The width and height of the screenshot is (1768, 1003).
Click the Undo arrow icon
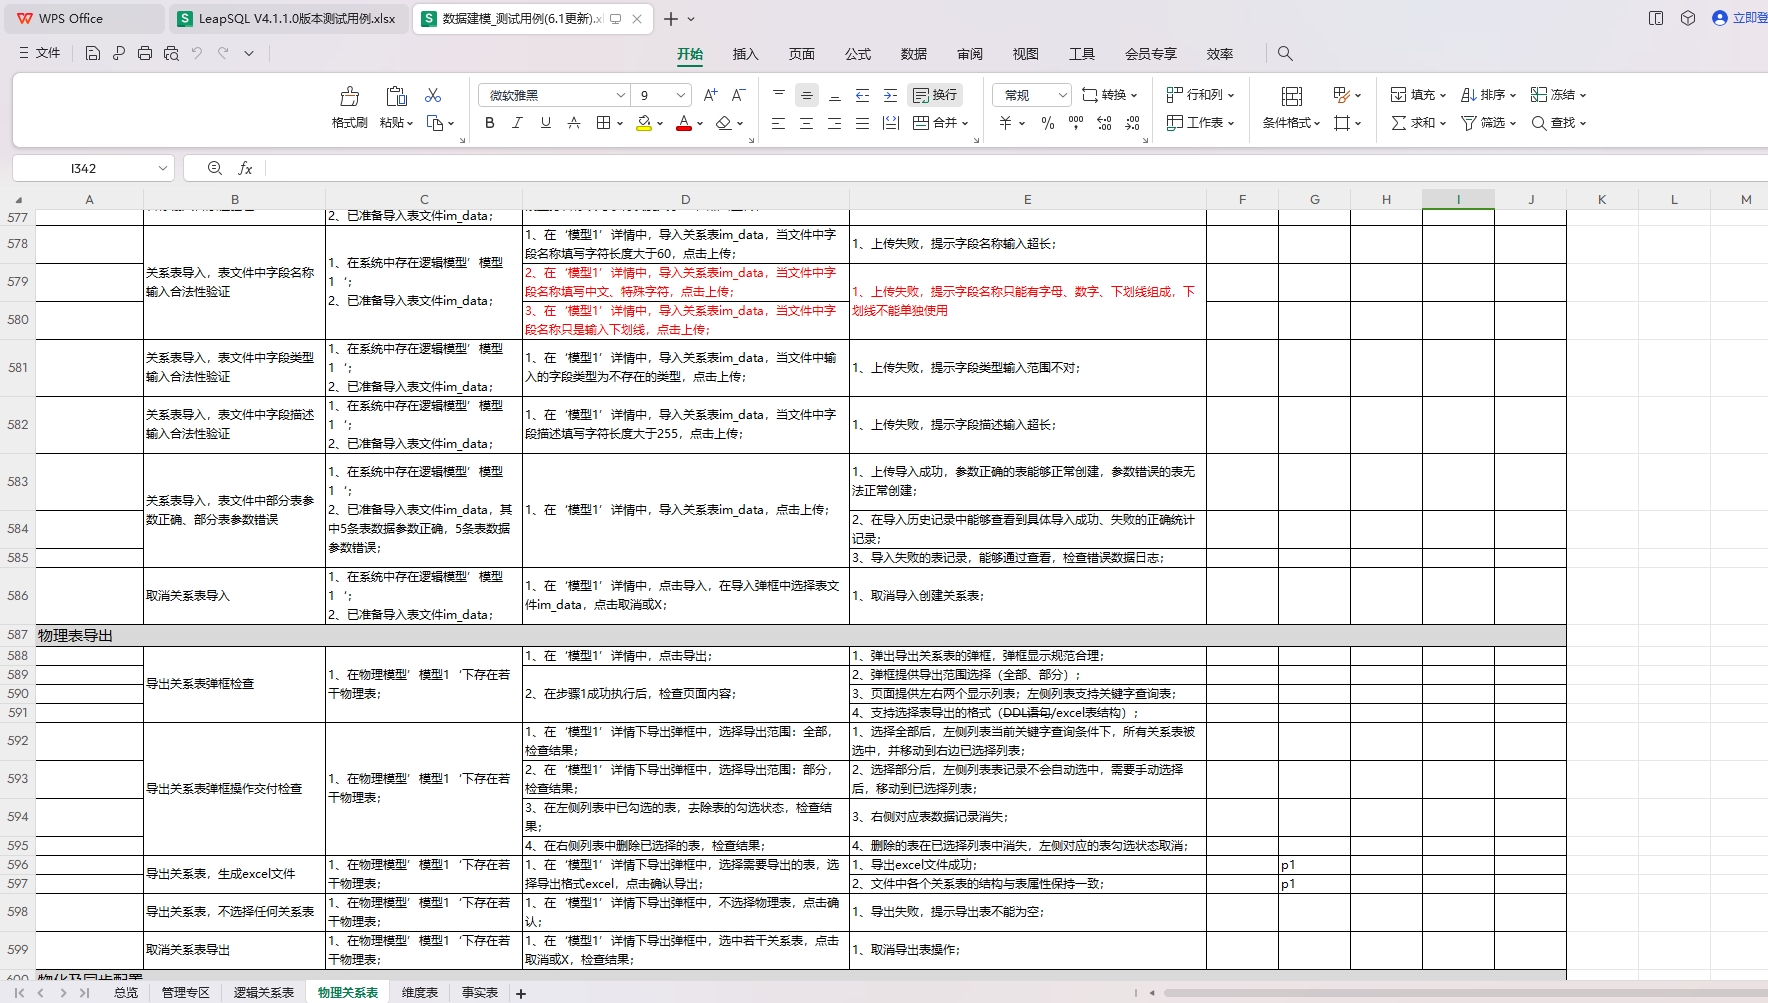coord(197,53)
